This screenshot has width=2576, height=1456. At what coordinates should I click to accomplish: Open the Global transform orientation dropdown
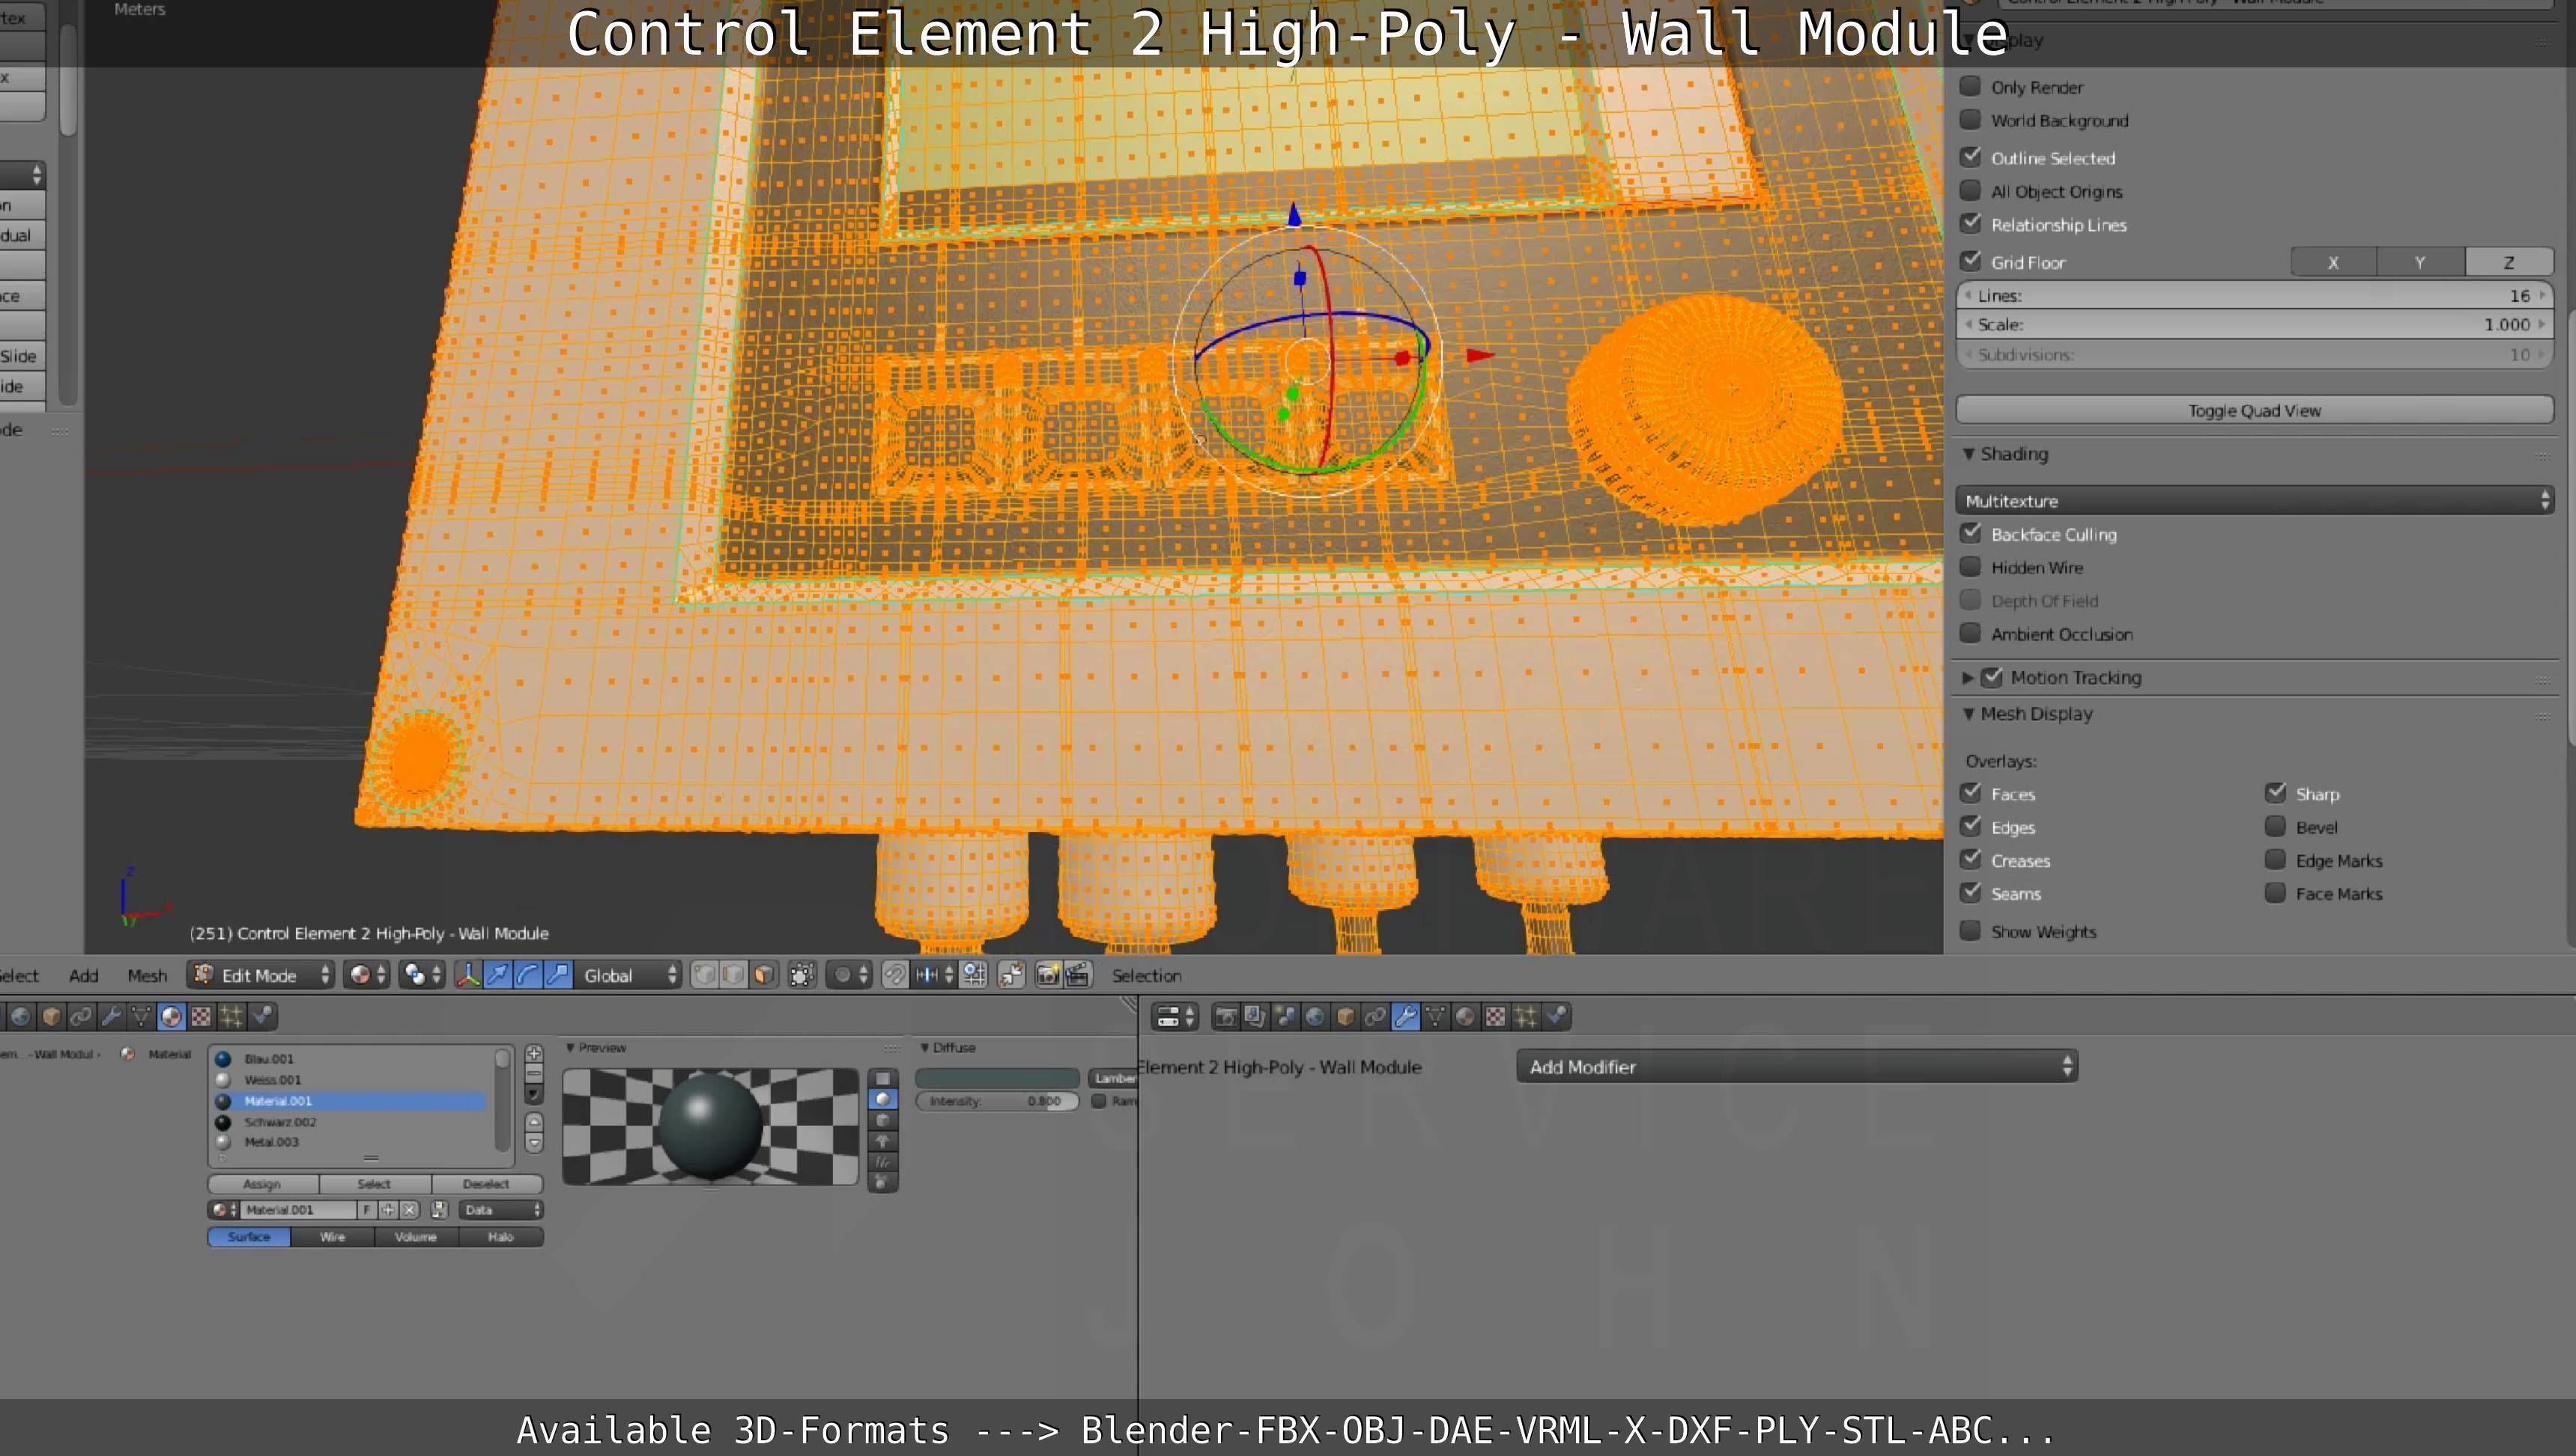tap(628, 975)
